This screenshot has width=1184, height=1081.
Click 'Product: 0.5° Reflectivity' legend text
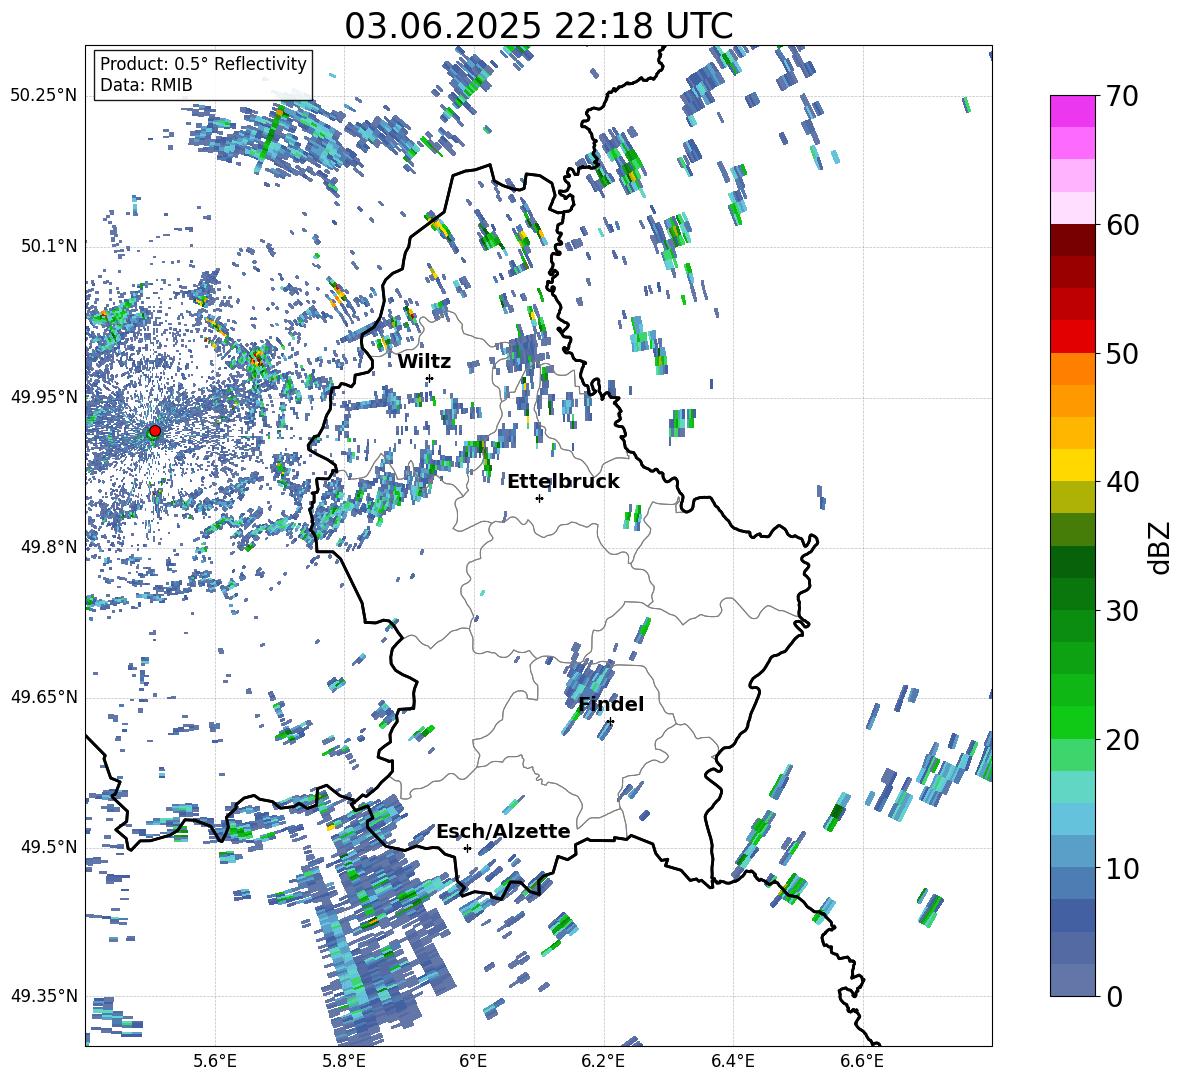tap(203, 63)
